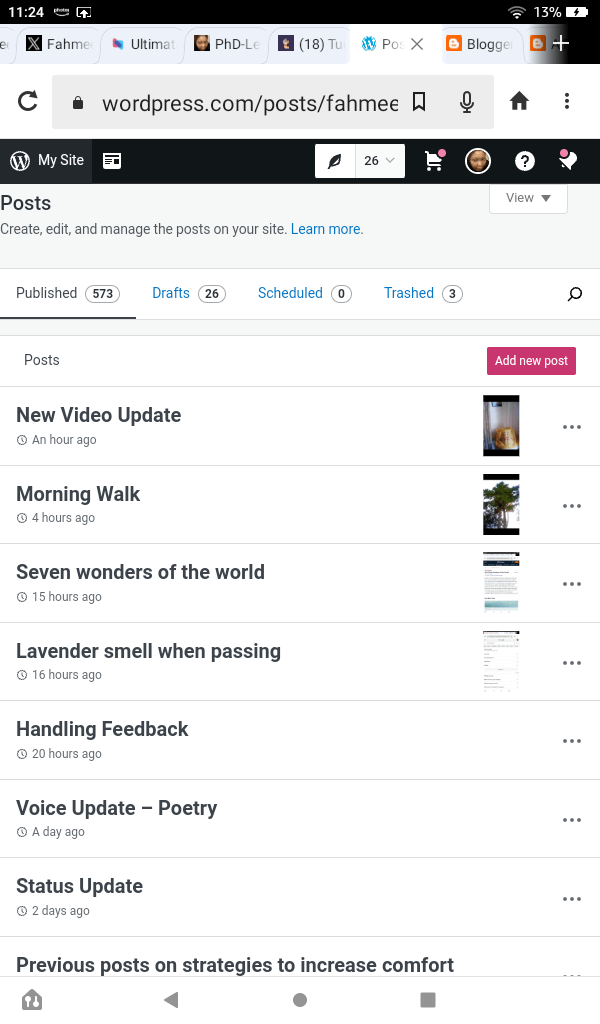Expand the View dropdown
Viewport: 600px width, 1024px height.
[x=528, y=198]
